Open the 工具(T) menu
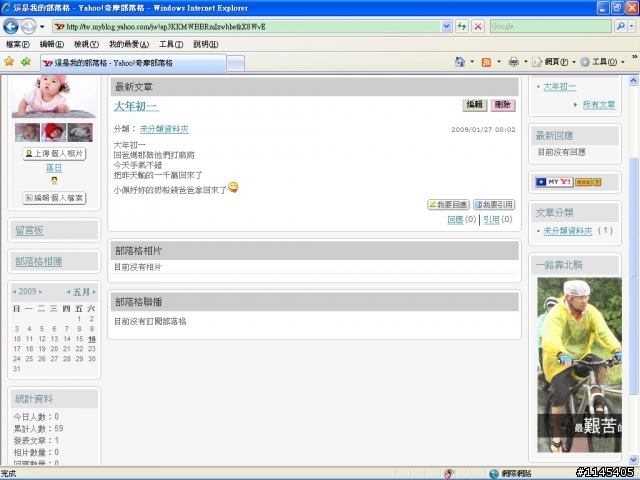 tap(171, 44)
